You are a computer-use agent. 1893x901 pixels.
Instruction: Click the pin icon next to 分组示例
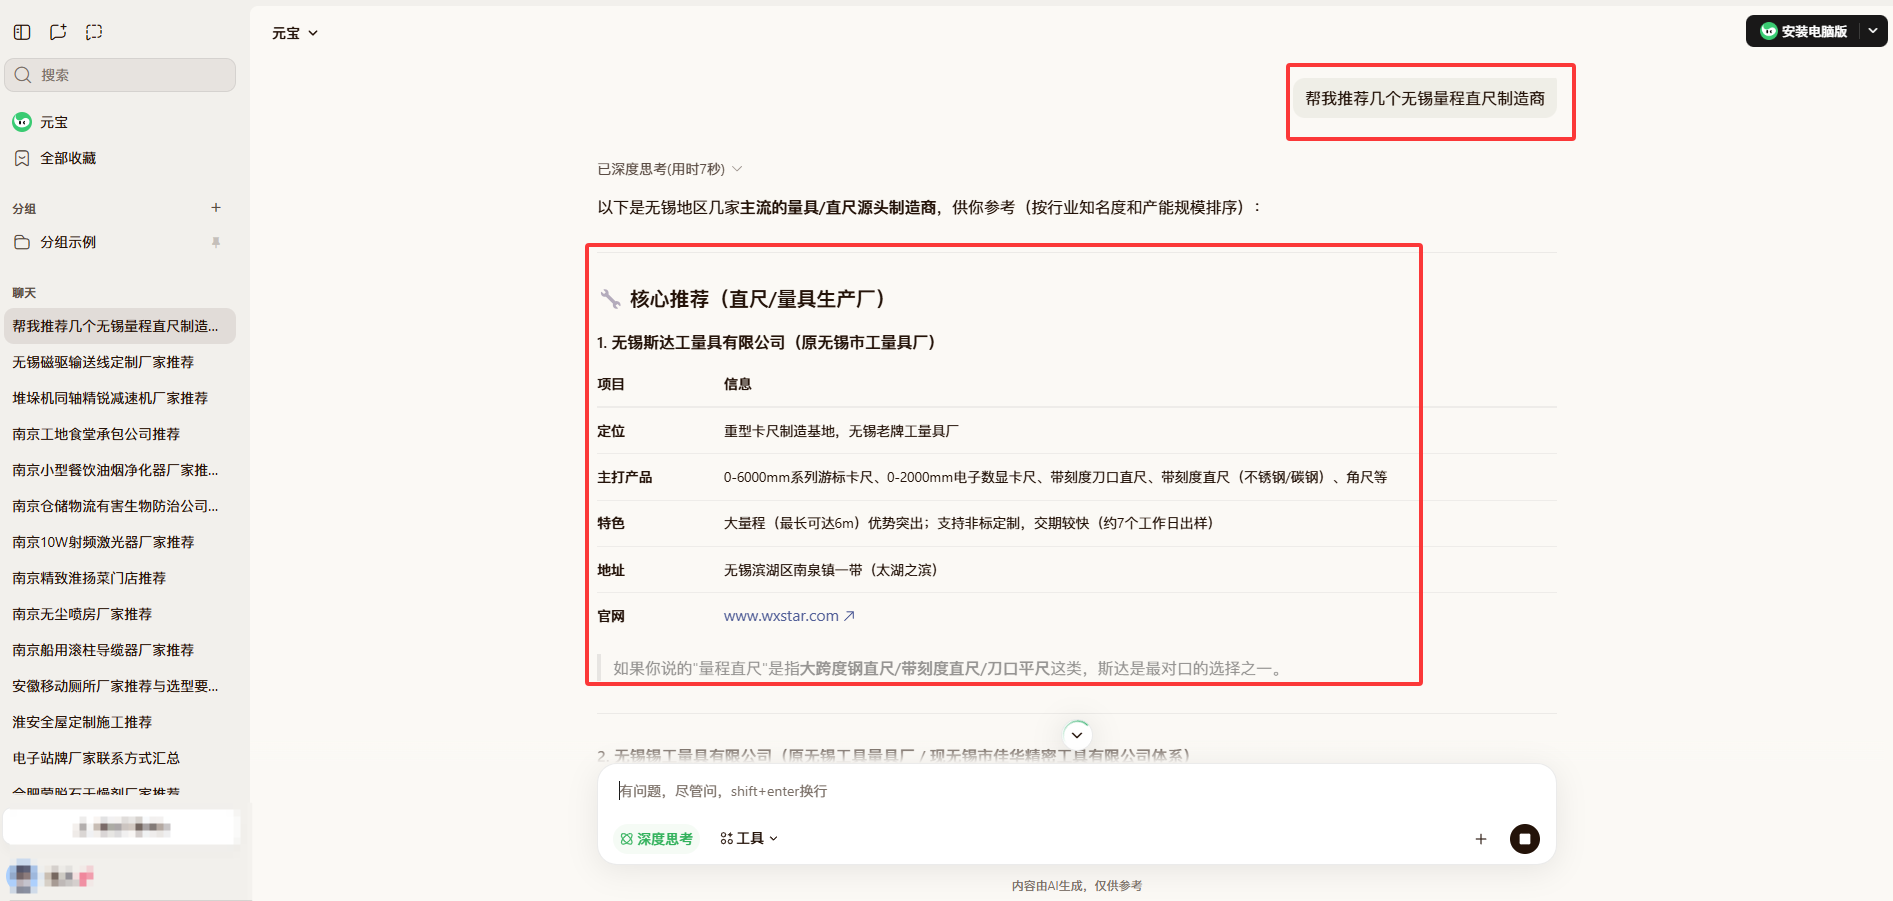(216, 242)
